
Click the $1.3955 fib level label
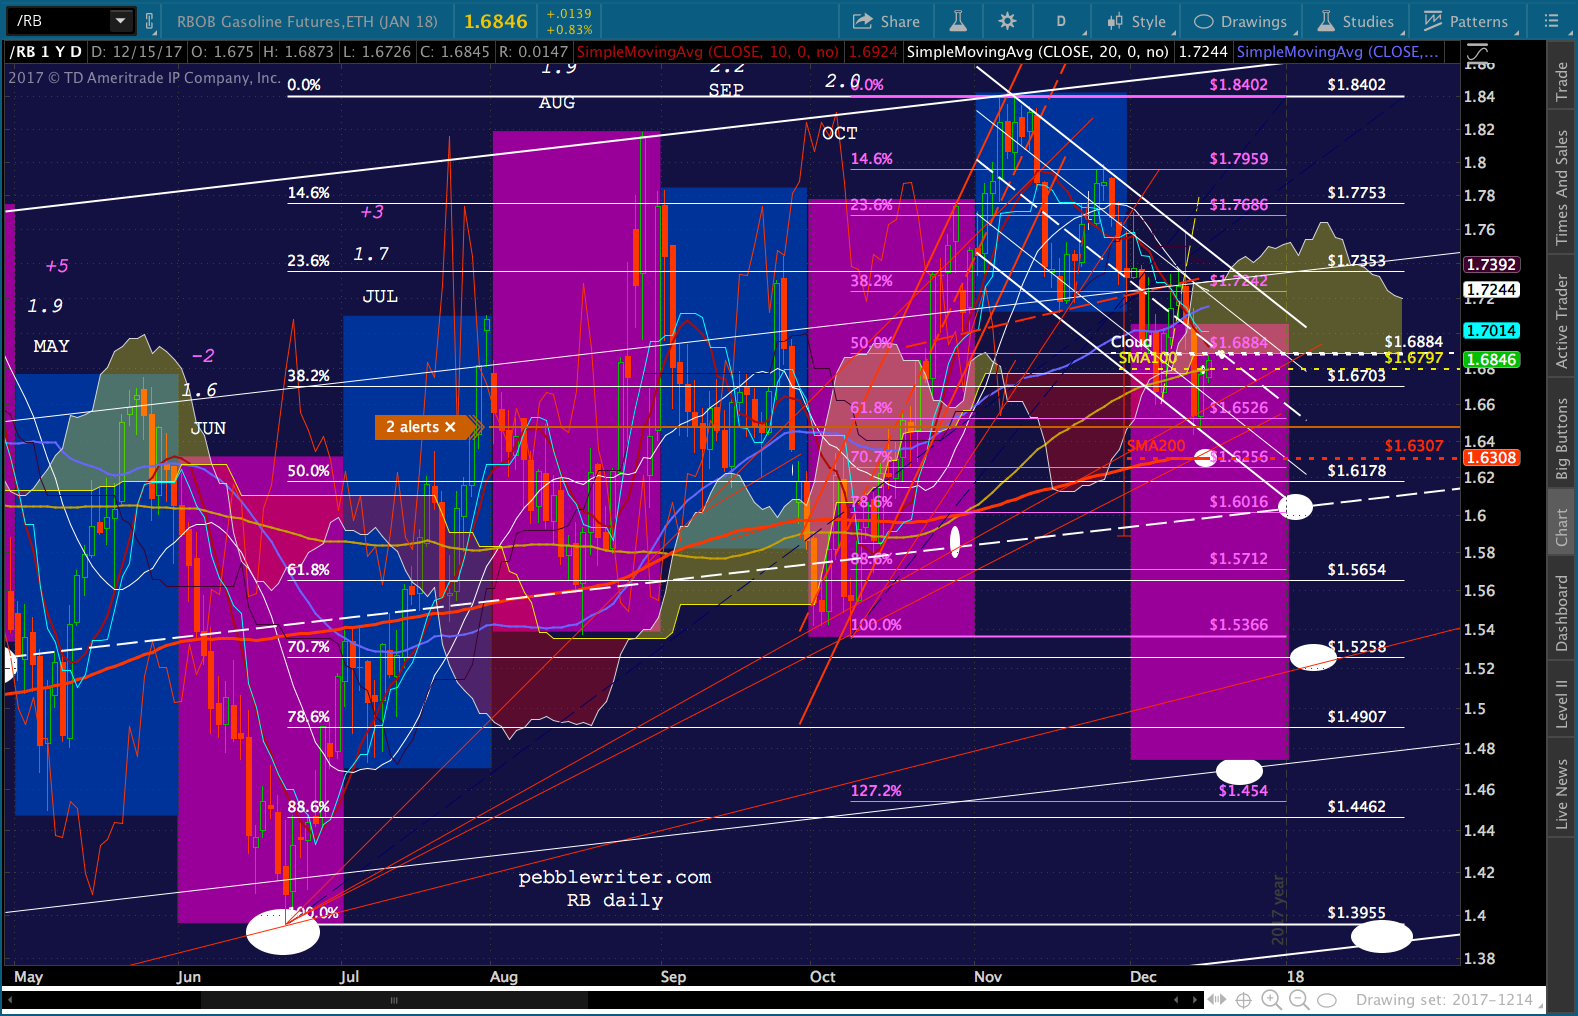1356,913
